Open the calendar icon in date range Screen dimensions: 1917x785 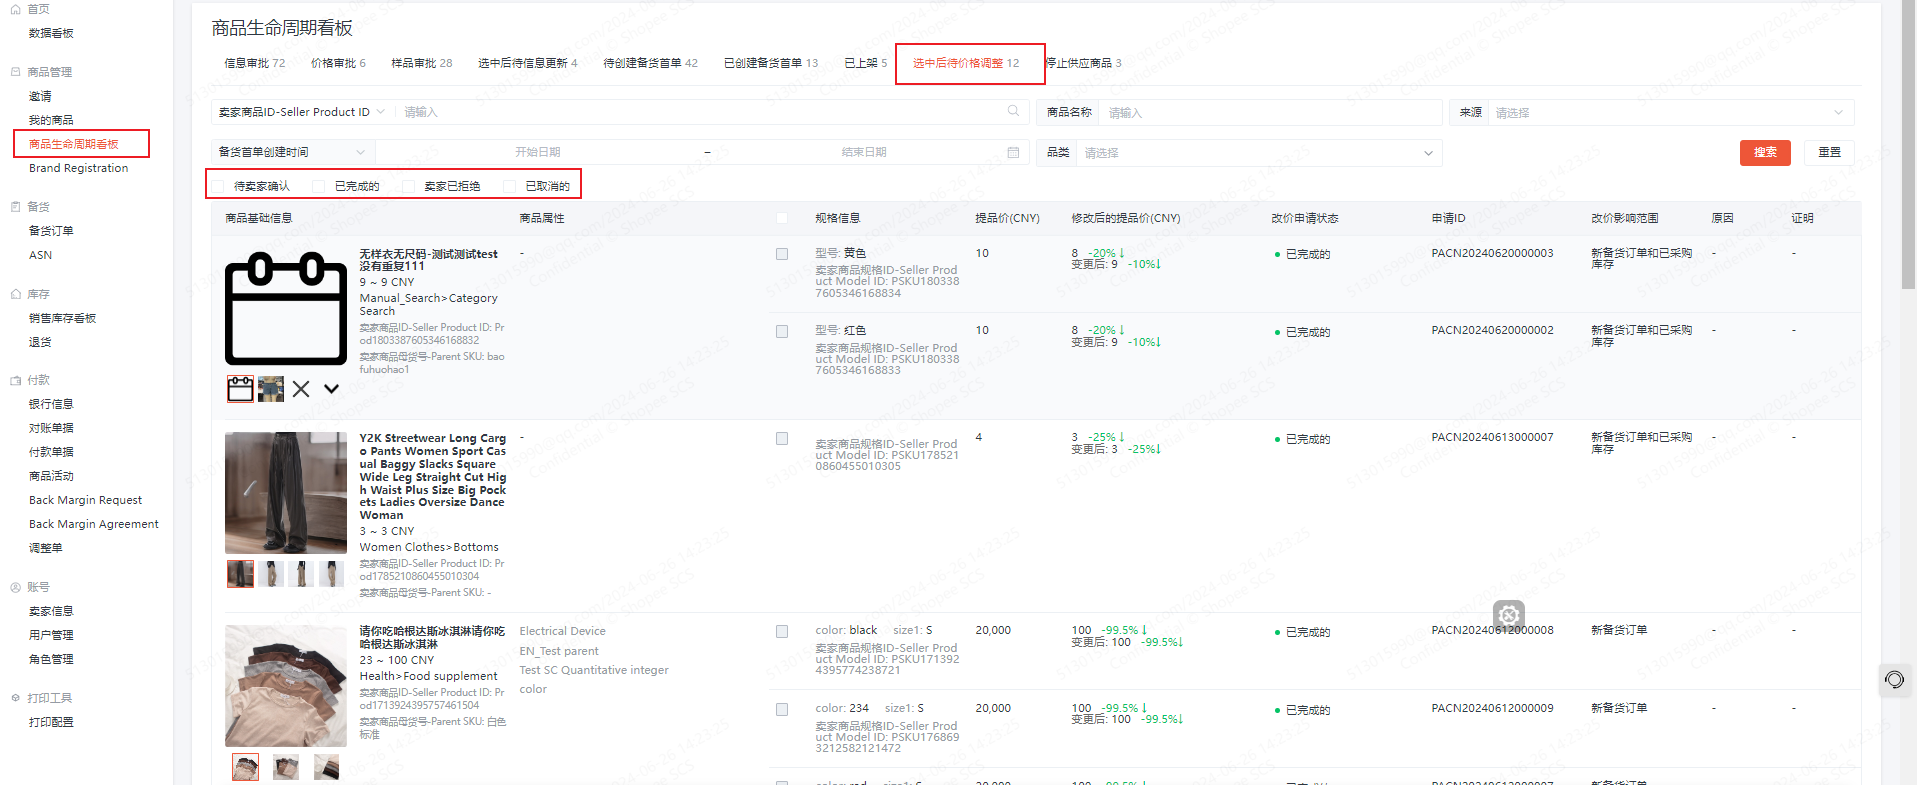(1013, 152)
